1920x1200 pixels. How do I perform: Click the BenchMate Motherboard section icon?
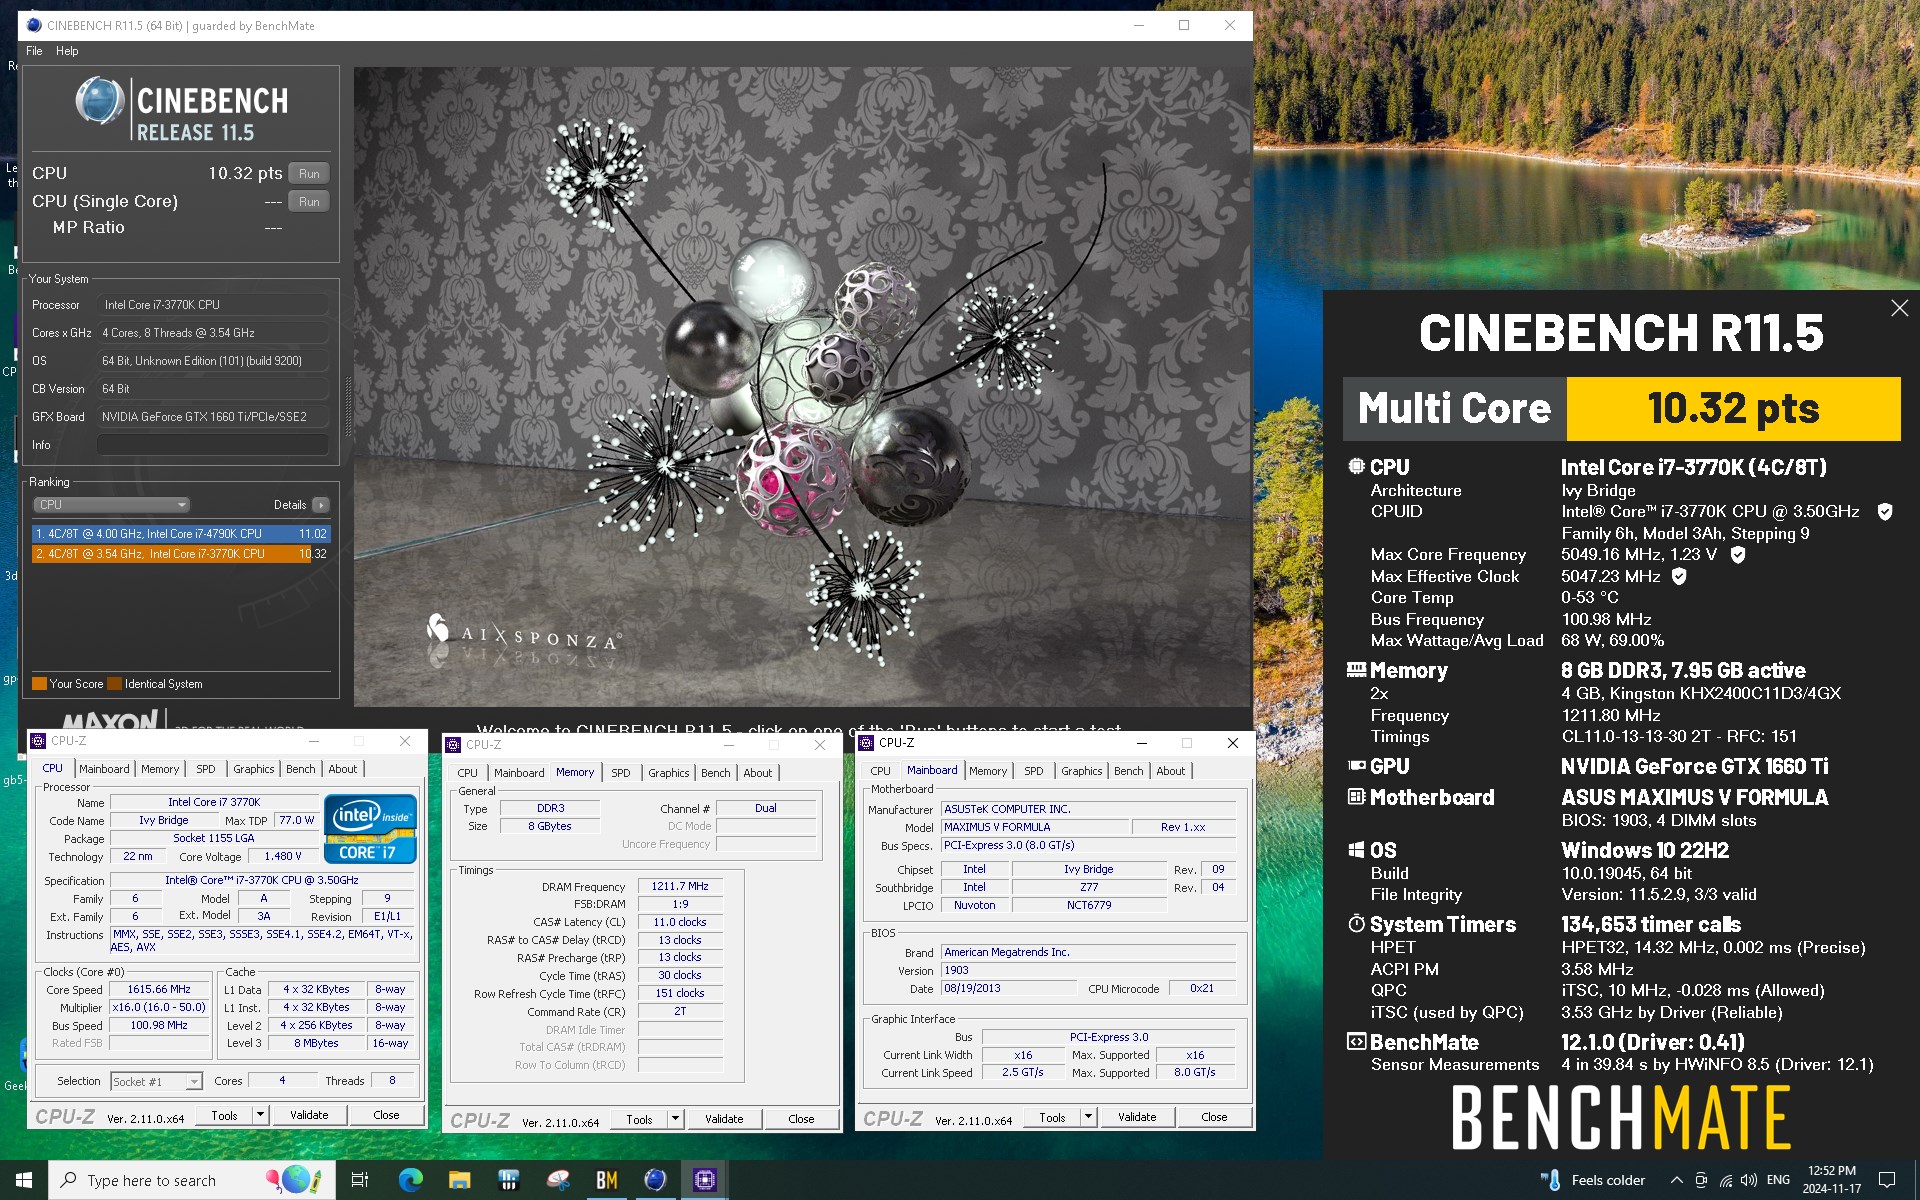1356,797
